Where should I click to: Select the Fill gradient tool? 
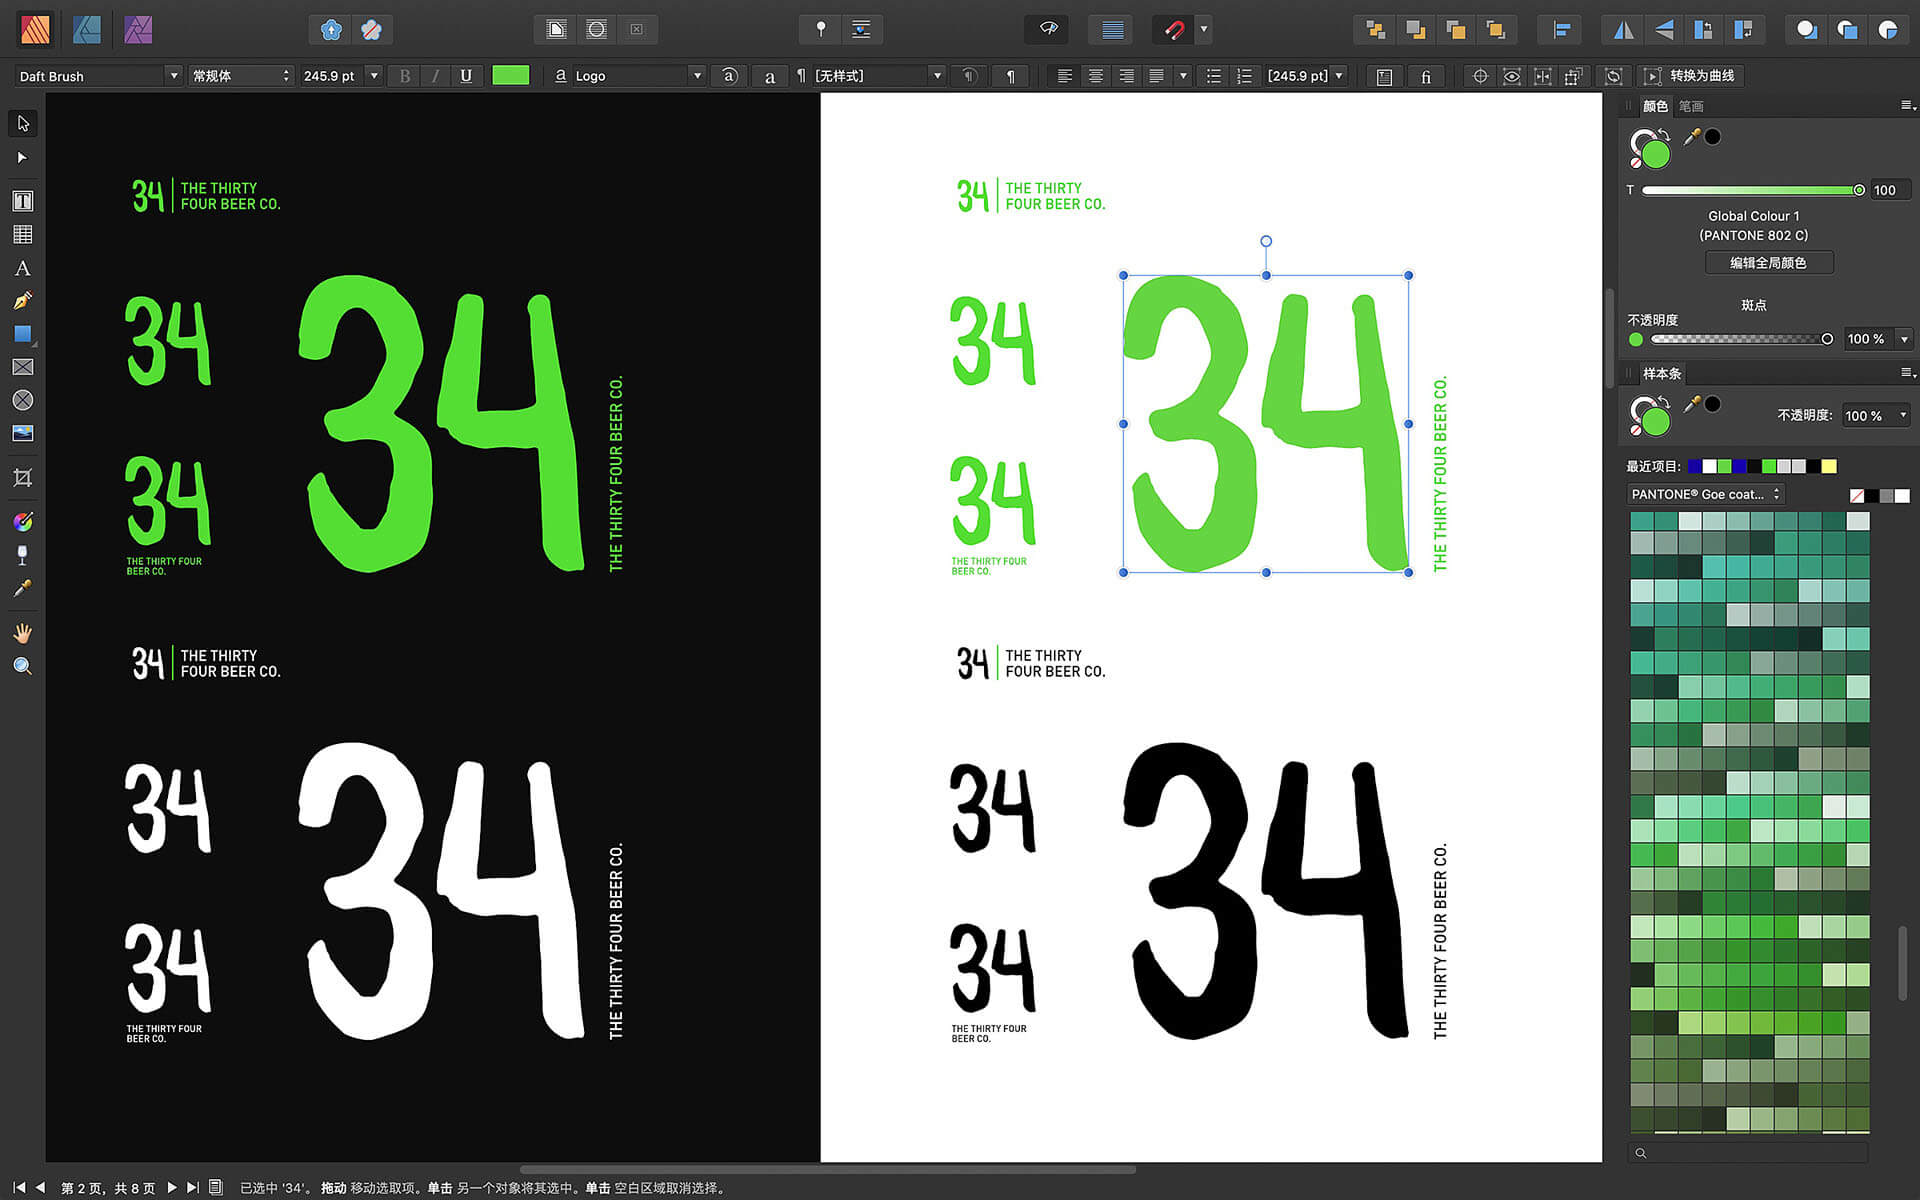[x=23, y=521]
